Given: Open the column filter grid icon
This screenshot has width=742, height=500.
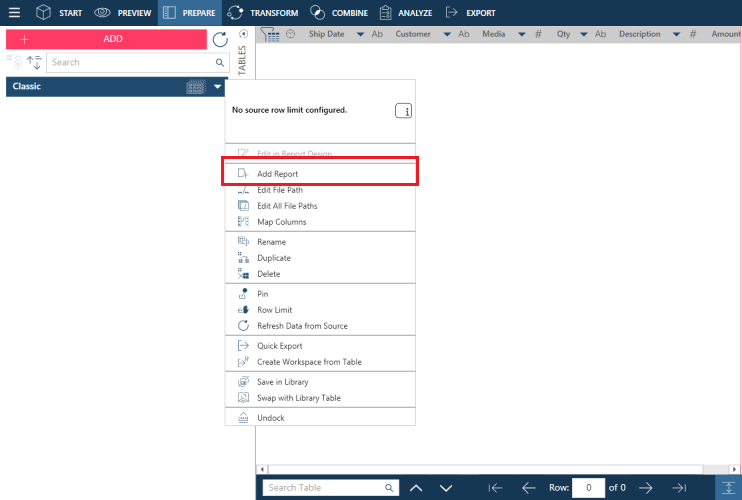Looking at the screenshot, I should click(x=270, y=35).
